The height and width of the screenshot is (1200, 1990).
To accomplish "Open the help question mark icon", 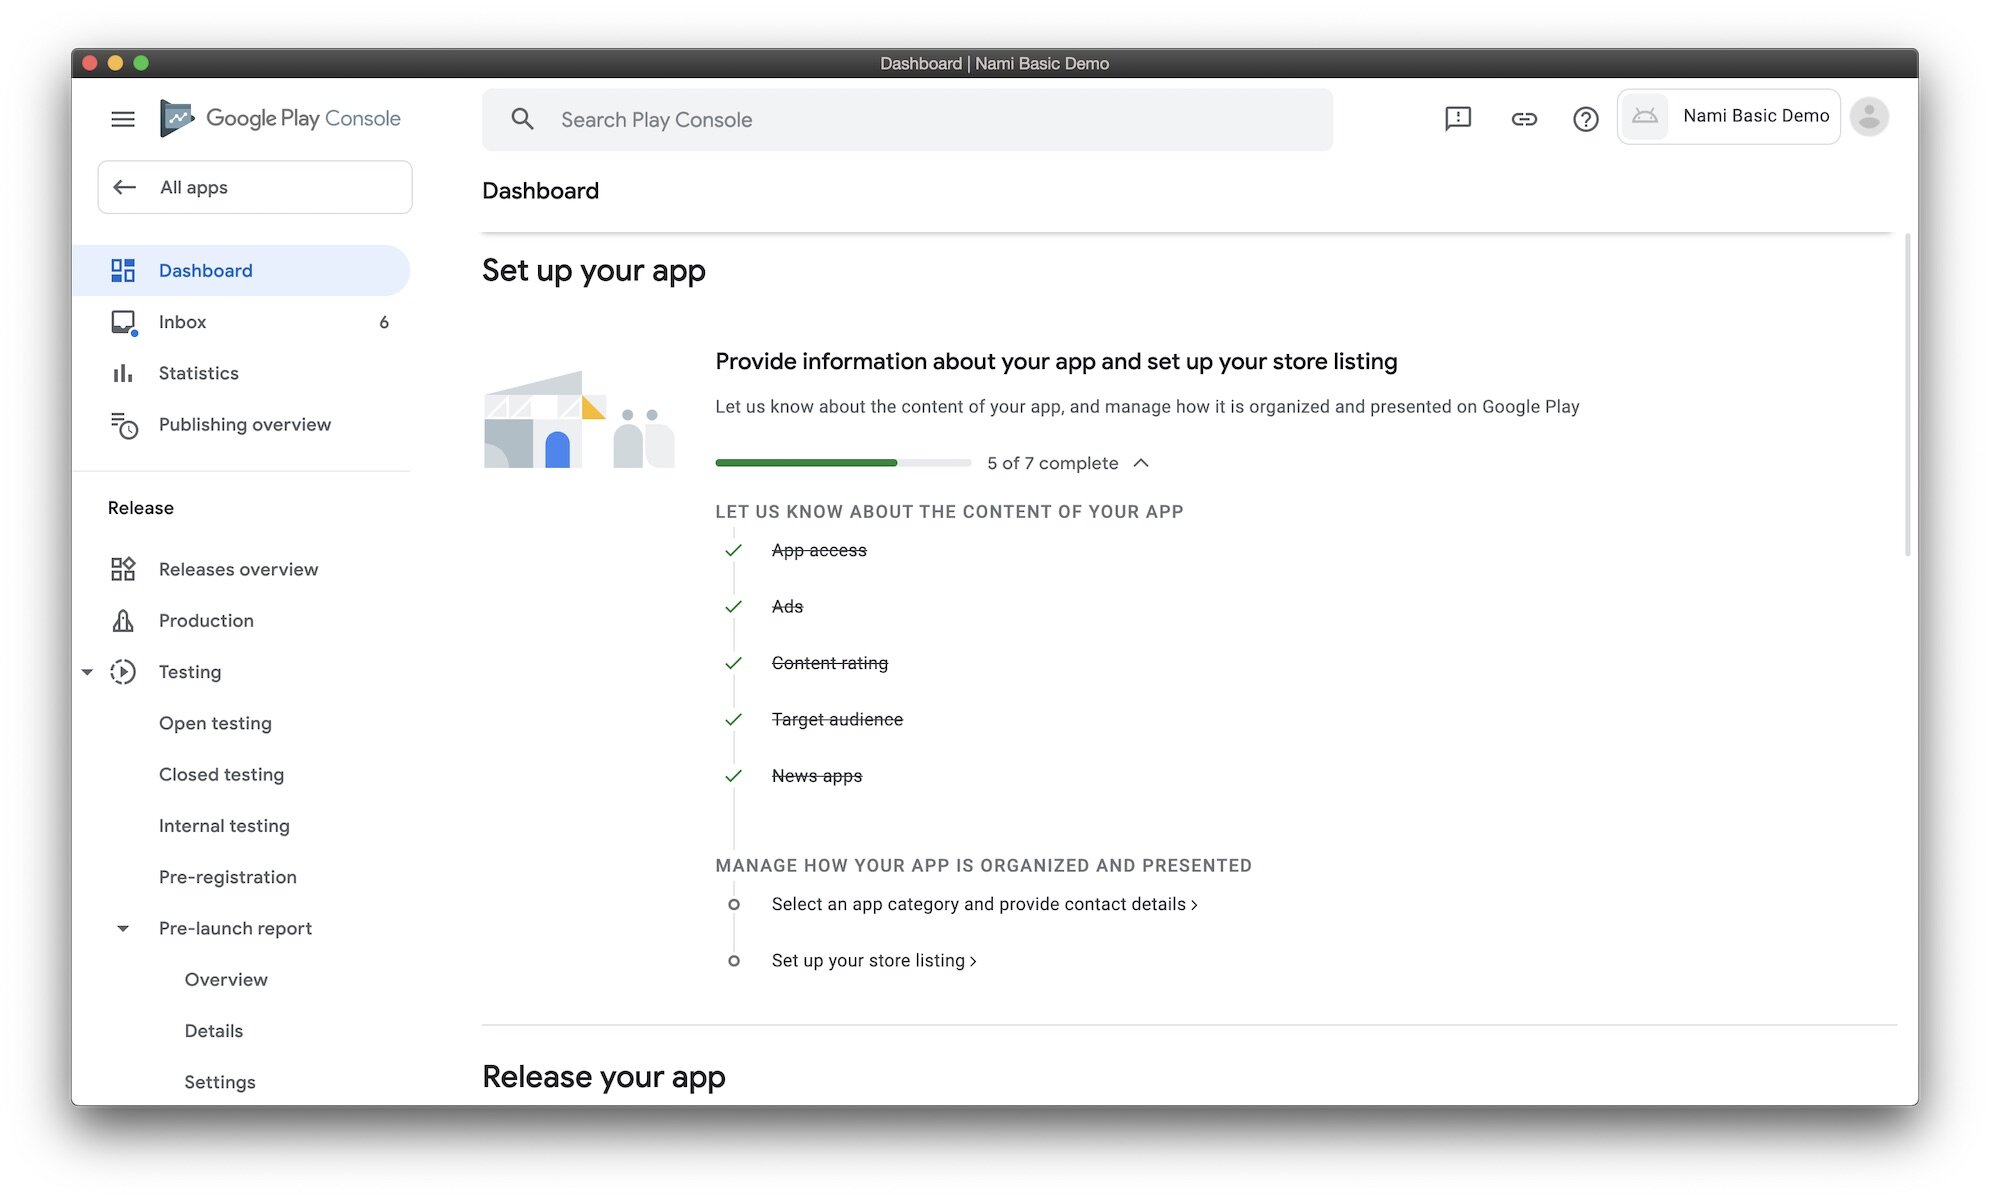I will click(1585, 119).
